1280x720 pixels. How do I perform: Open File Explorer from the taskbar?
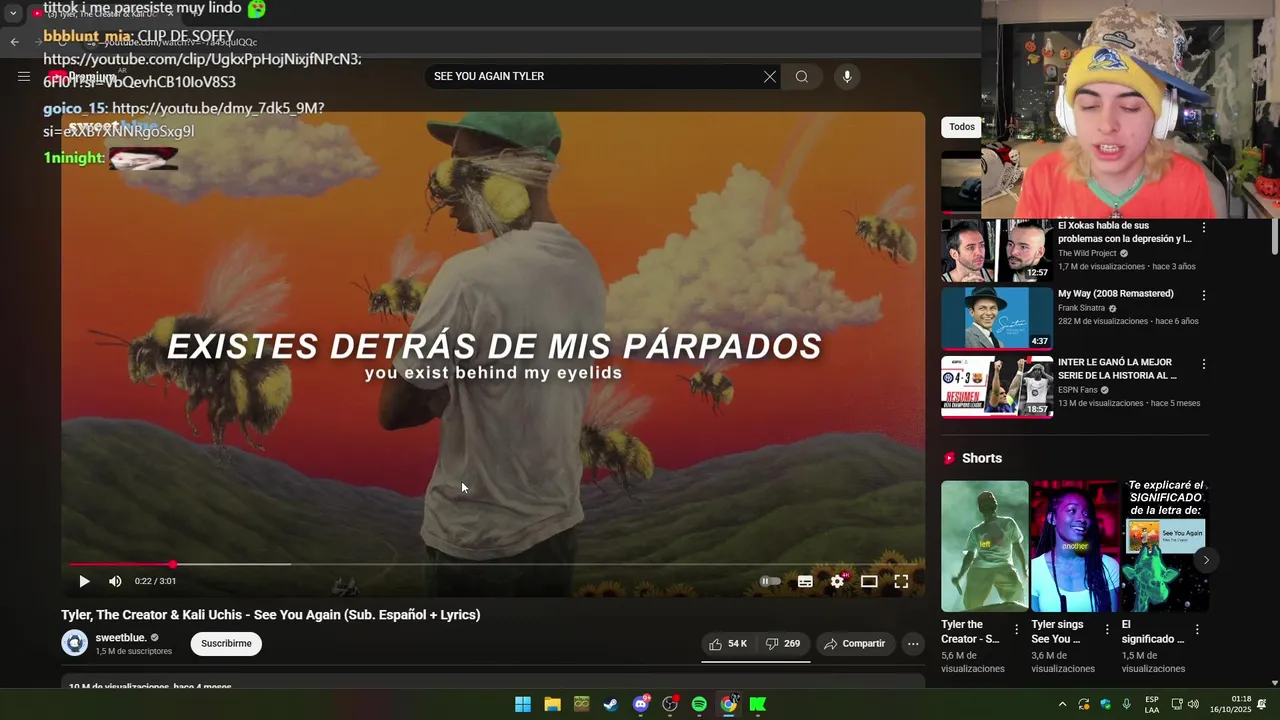tap(552, 704)
